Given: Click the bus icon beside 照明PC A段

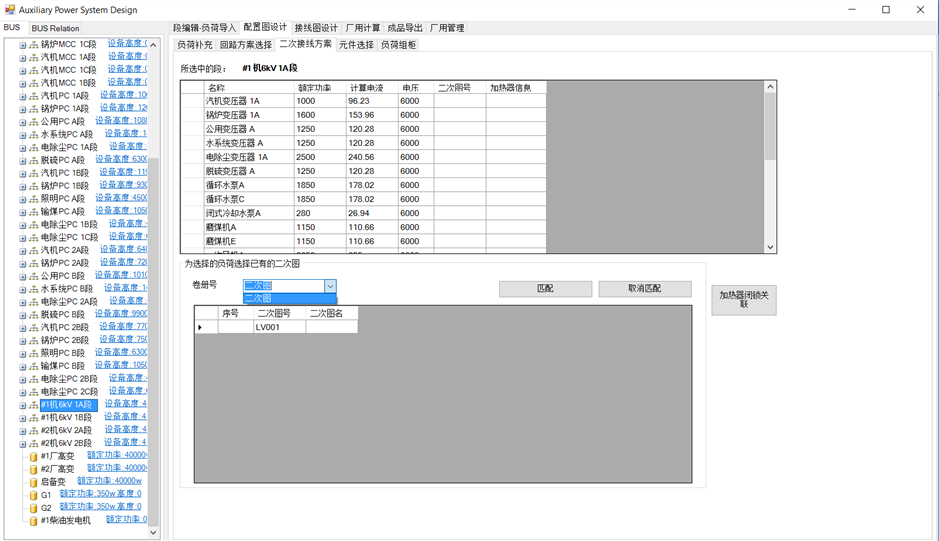Looking at the screenshot, I should coord(34,199).
